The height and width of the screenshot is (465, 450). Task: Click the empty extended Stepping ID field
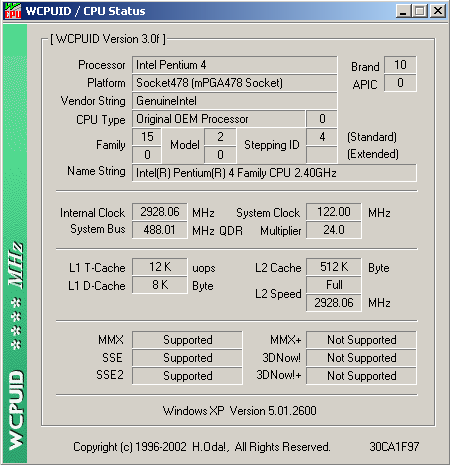click(322, 155)
